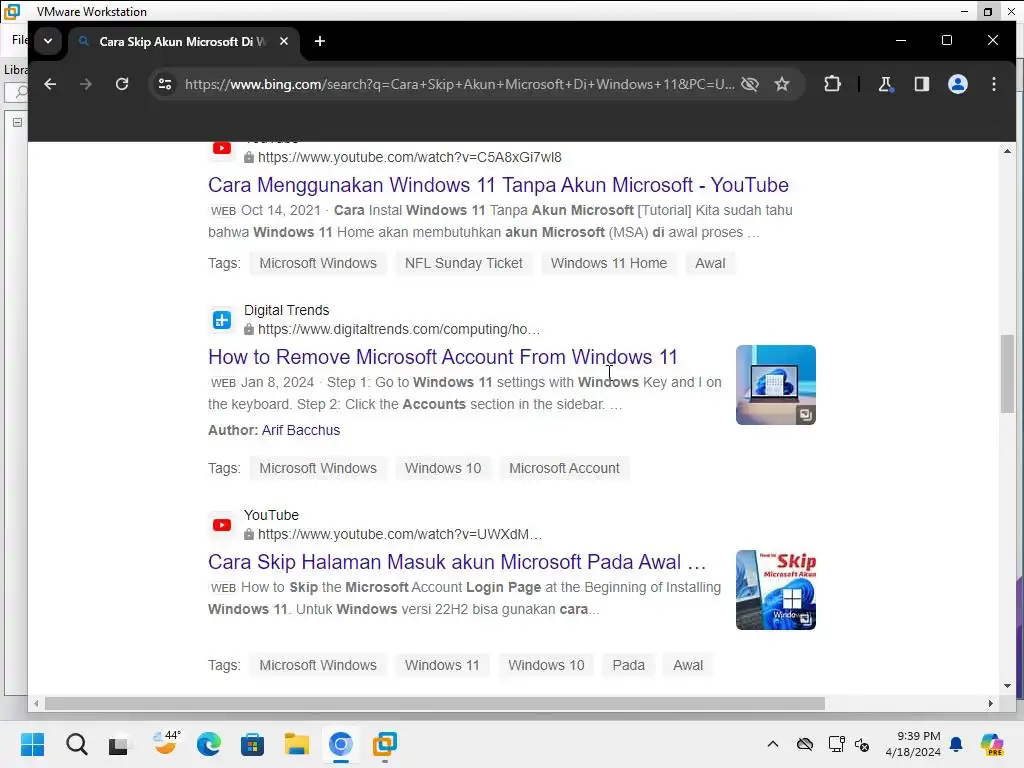
Task: Expand hidden system tray icons chevron
Action: point(773,744)
